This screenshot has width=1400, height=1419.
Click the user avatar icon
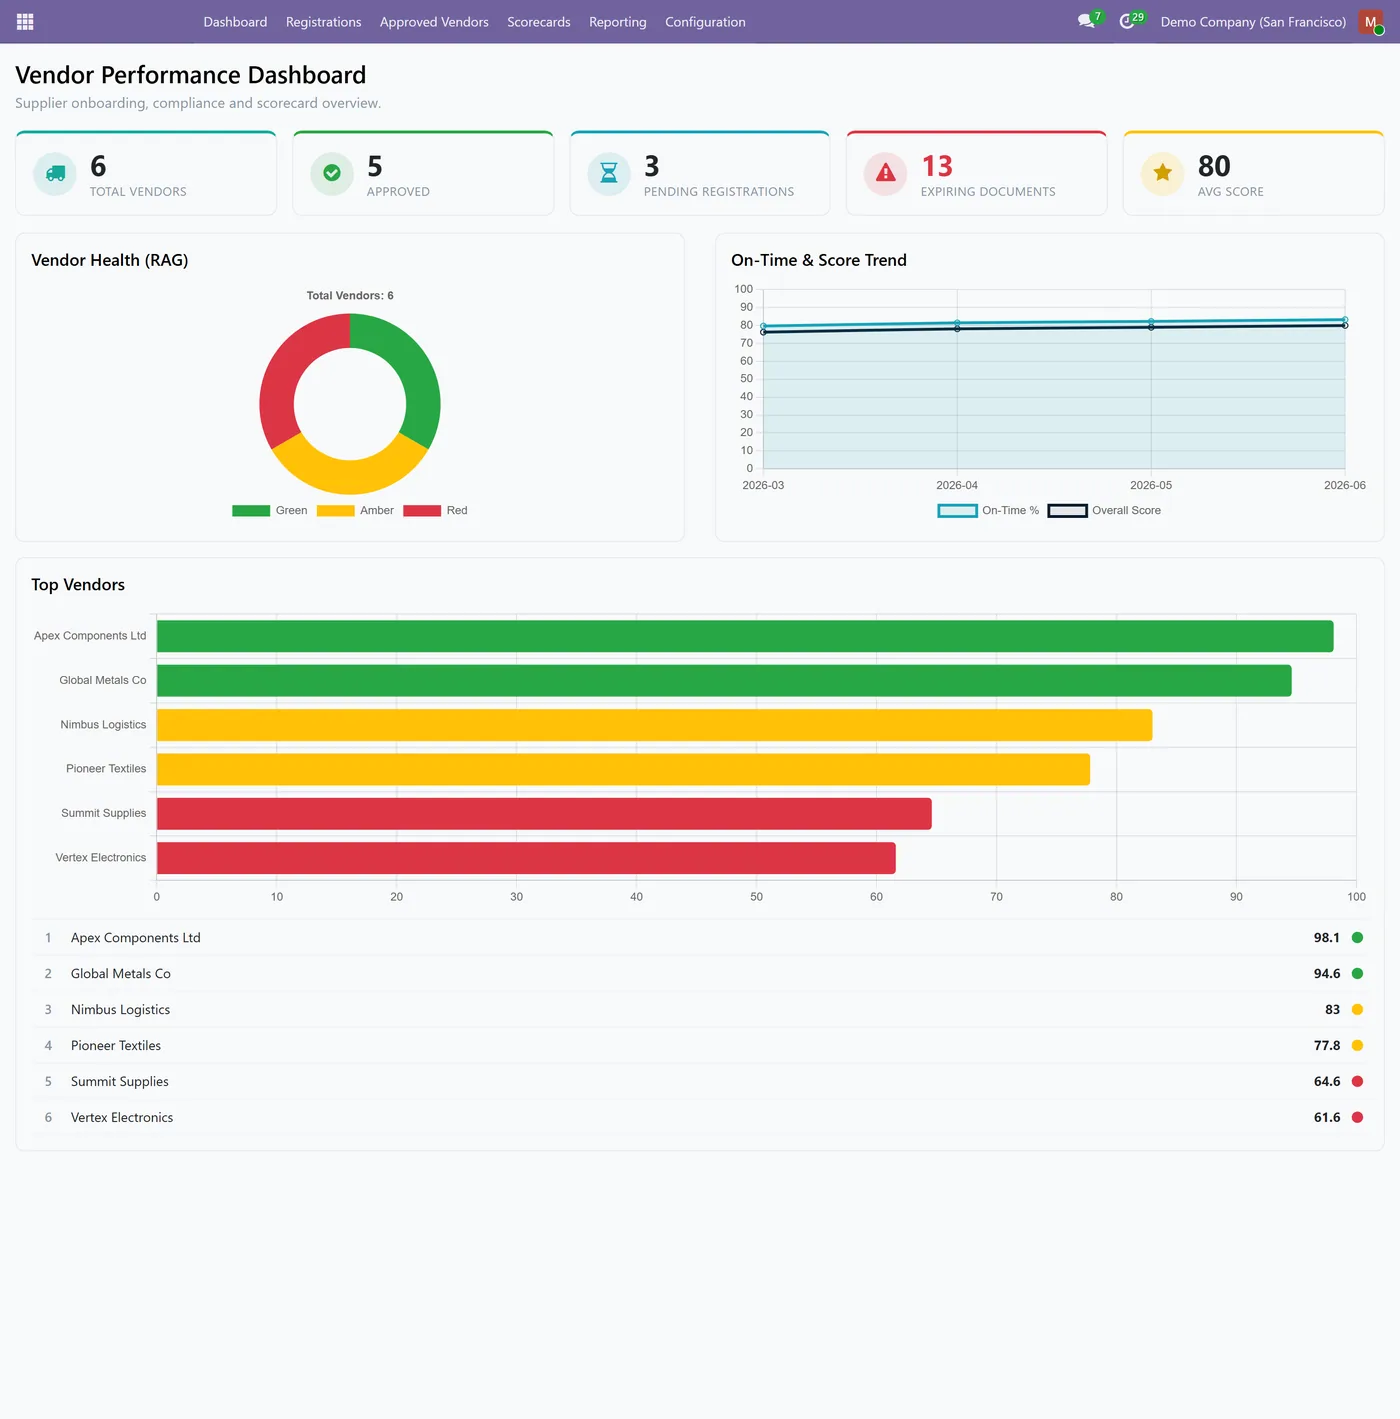click(x=1371, y=21)
